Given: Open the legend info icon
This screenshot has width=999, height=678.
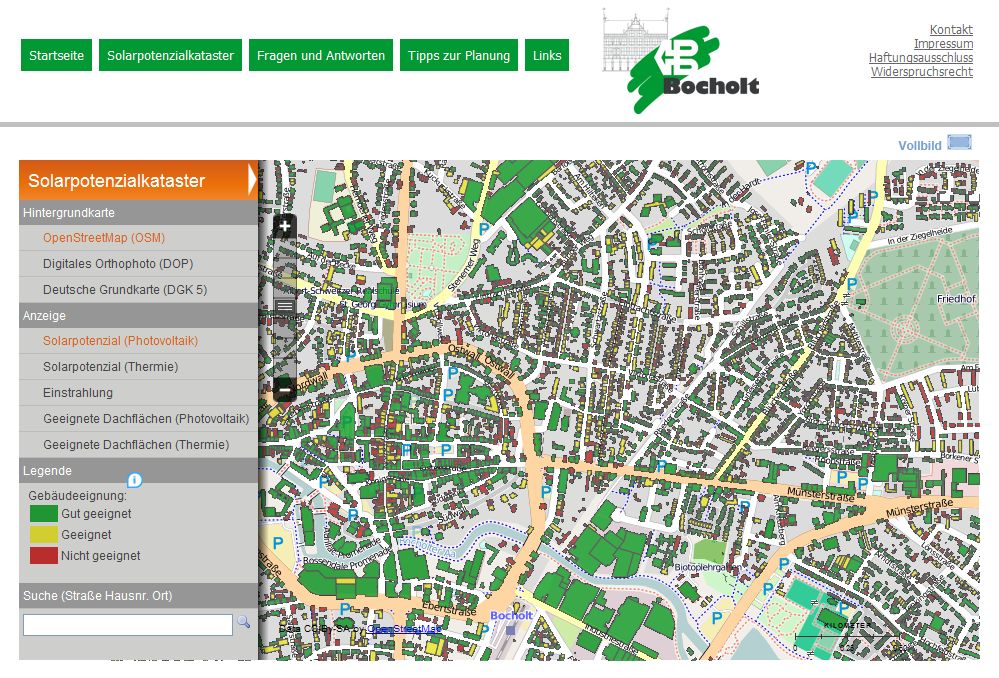Looking at the screenshot, I should tap(134, 480).
